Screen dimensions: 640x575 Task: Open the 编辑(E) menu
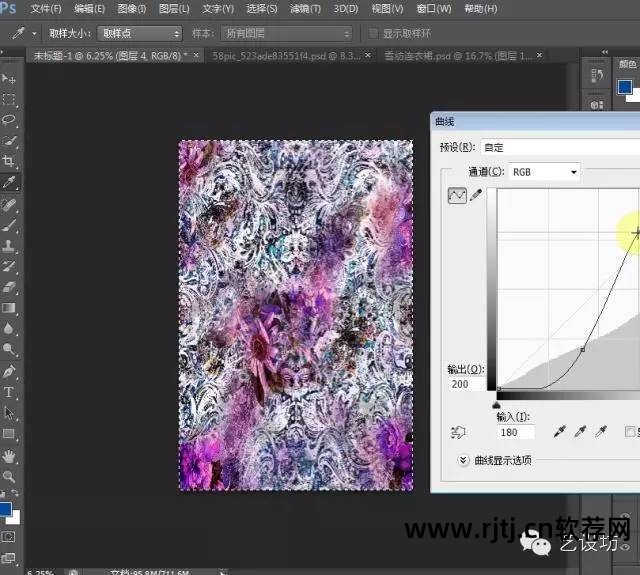click(89, 9)
